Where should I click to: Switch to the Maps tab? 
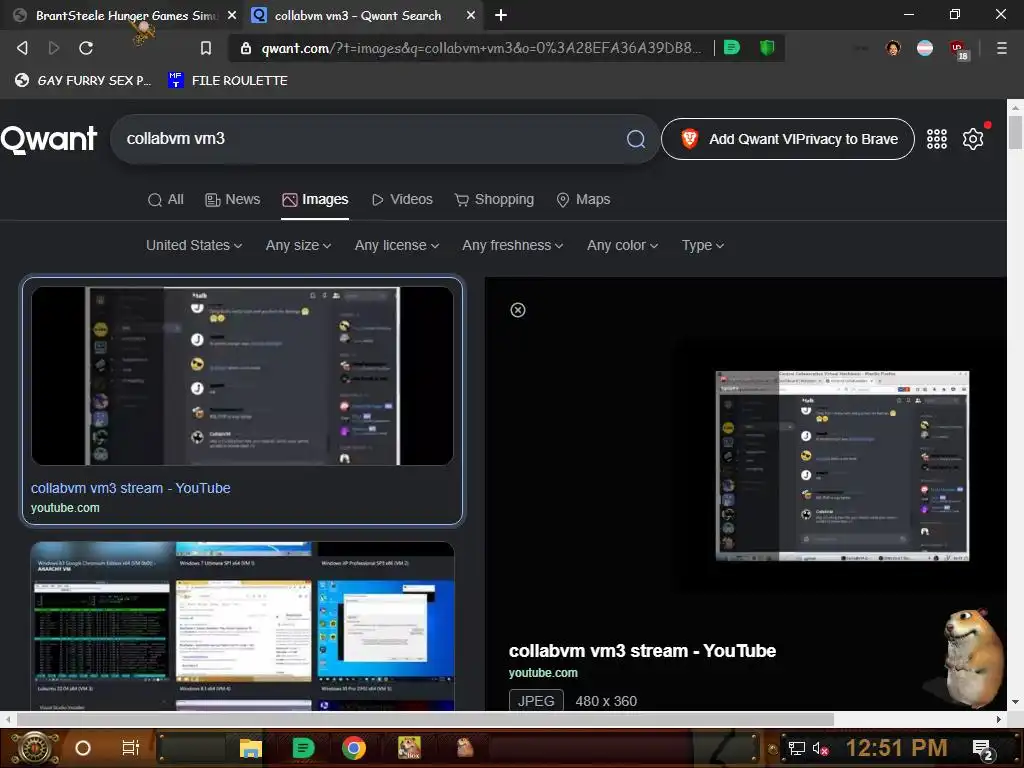point(583,200)
